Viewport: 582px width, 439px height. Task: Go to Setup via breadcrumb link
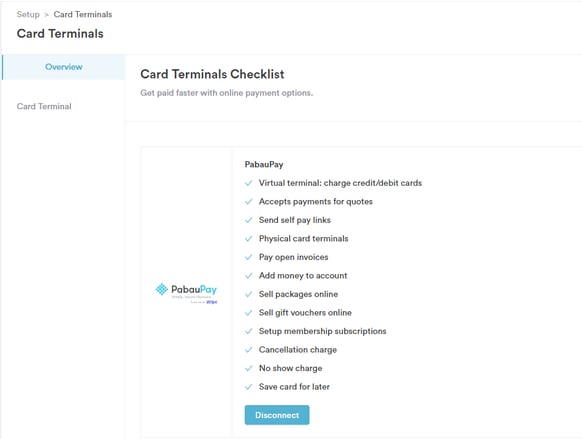click(x=28, y=14)
